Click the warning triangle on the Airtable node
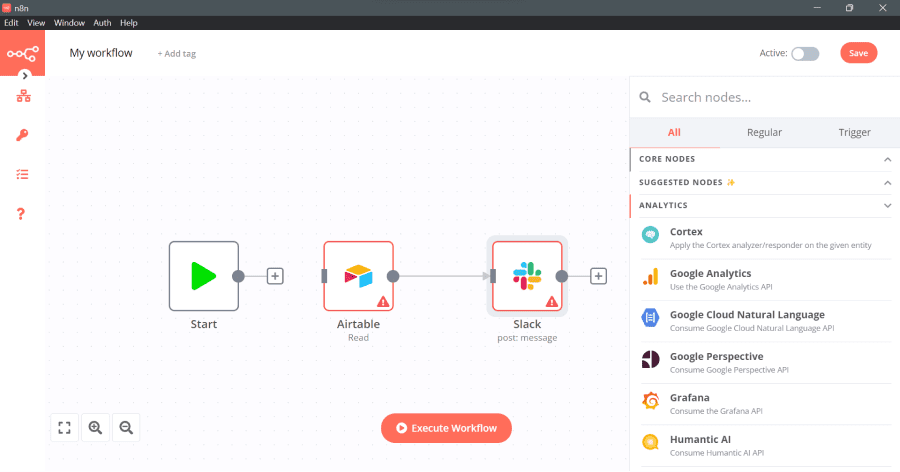 click(x=383, y=301)
